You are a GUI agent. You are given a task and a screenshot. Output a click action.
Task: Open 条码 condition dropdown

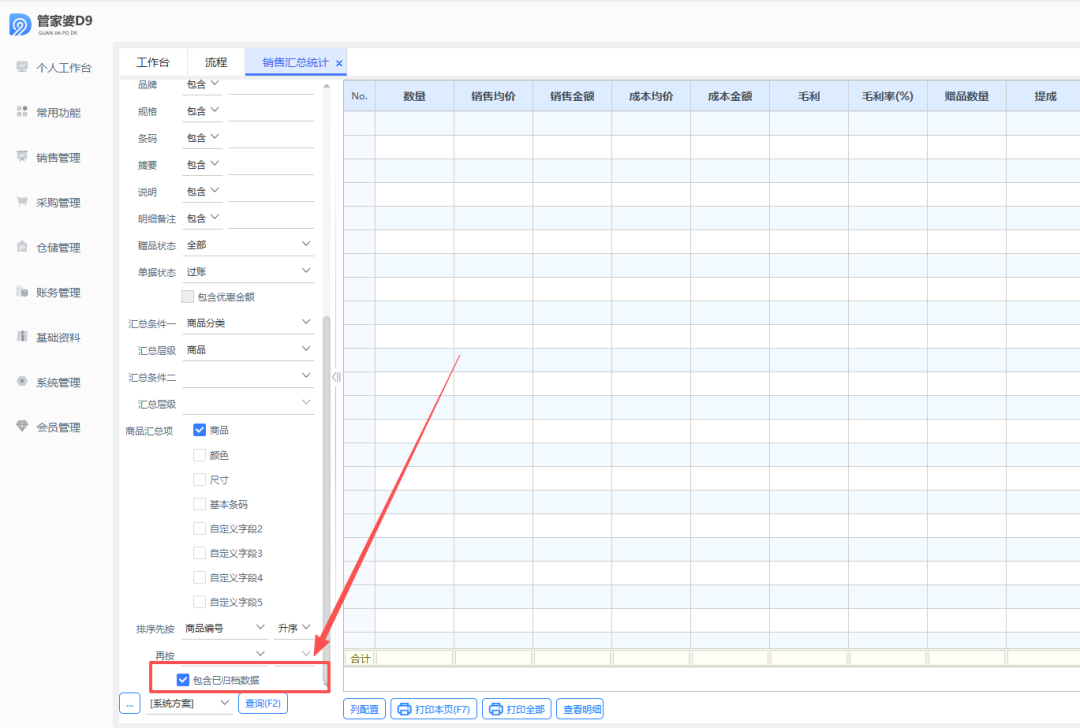tap(202, 138)
